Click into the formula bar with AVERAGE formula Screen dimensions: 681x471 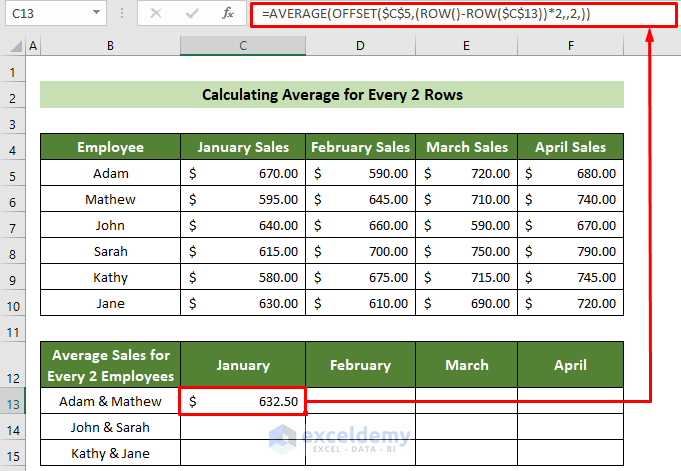point(463,14)
